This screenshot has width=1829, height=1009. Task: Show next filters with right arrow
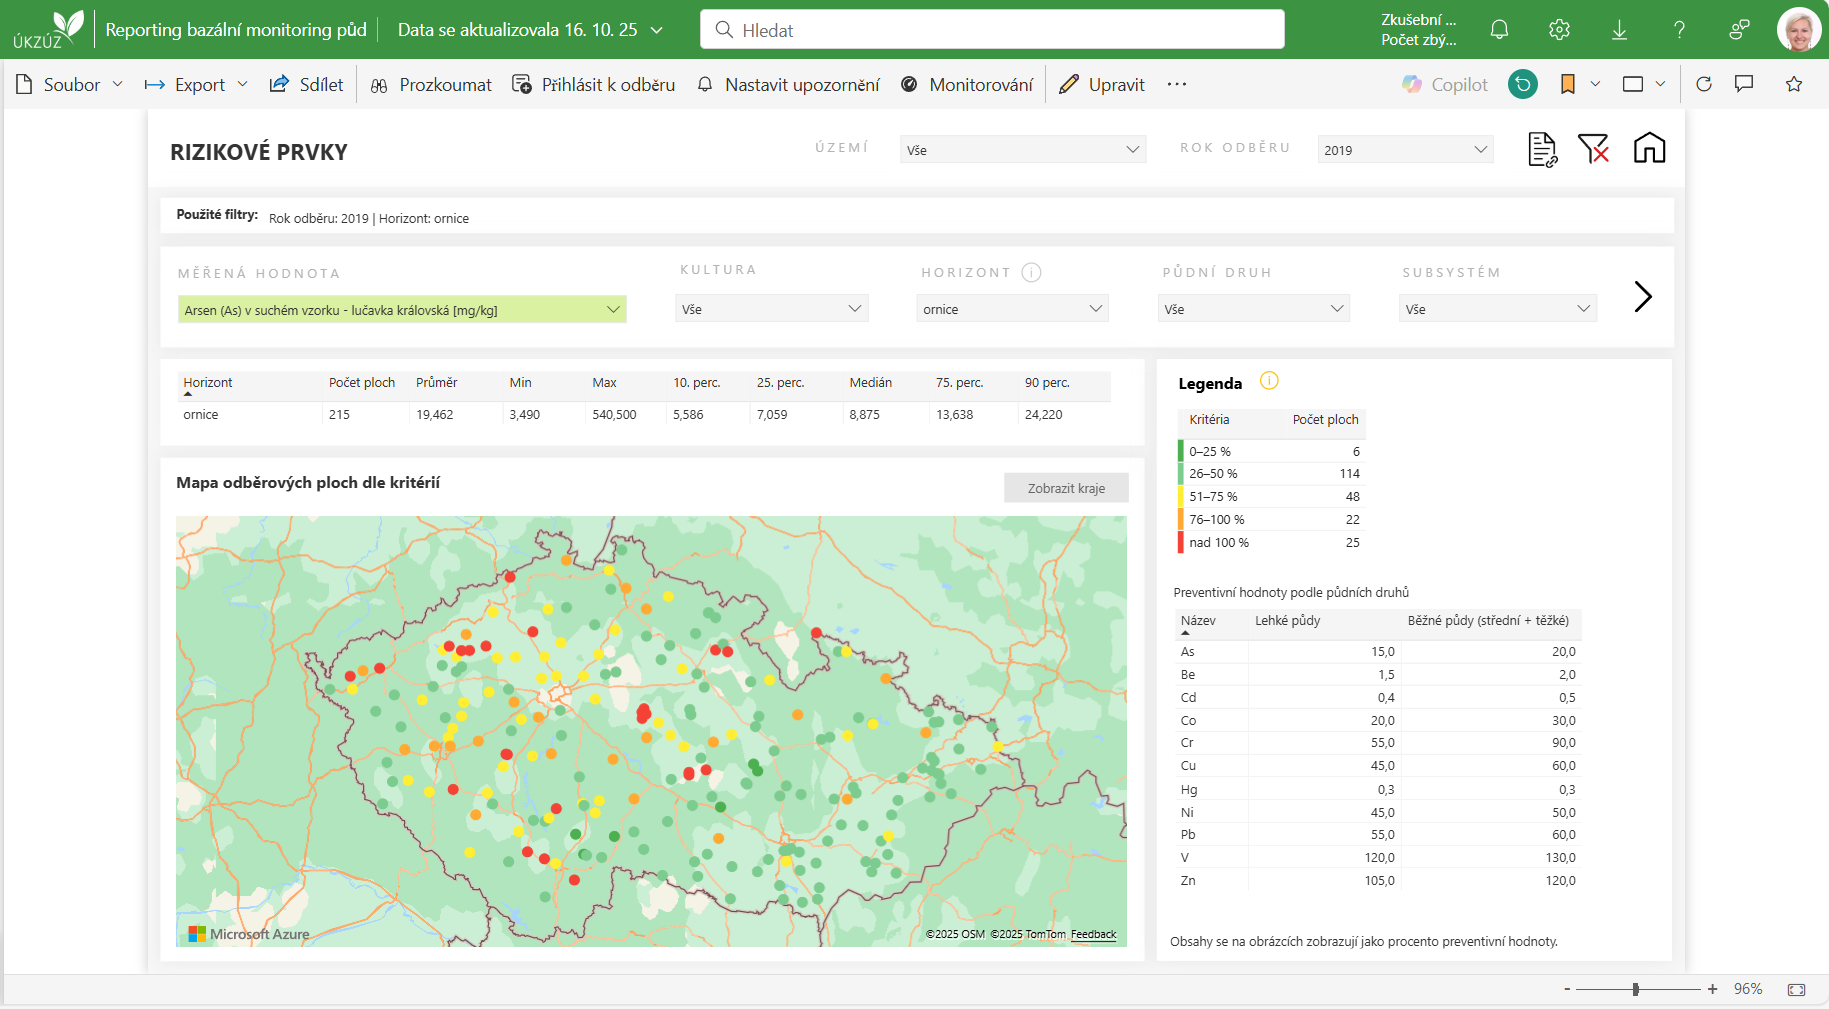(1642, 296)
